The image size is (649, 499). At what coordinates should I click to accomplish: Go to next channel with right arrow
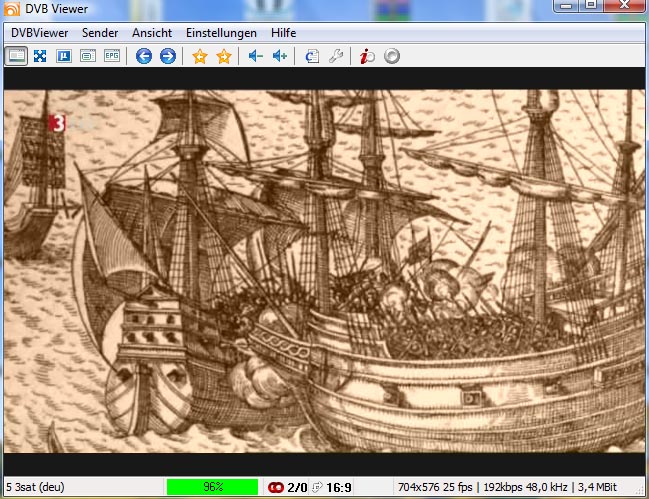[x=168, y=56]
